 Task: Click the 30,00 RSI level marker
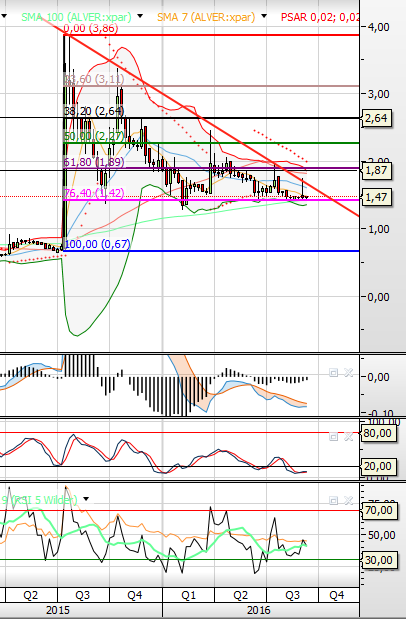(378, 560)
